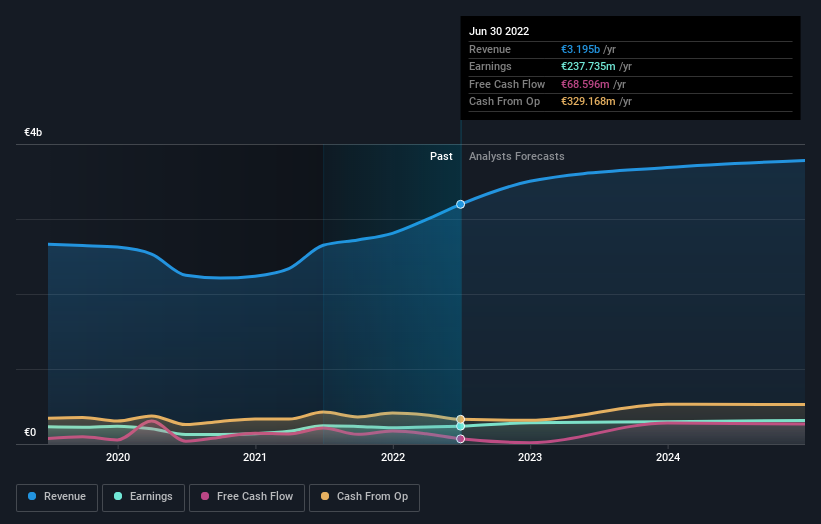Click the 2024 x-axis label
This screenshot has width=821, height=524.
668,457
